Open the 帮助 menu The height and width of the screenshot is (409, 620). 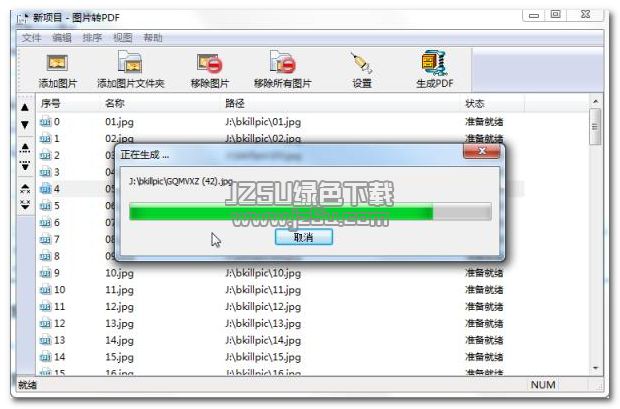coord(153,38)
